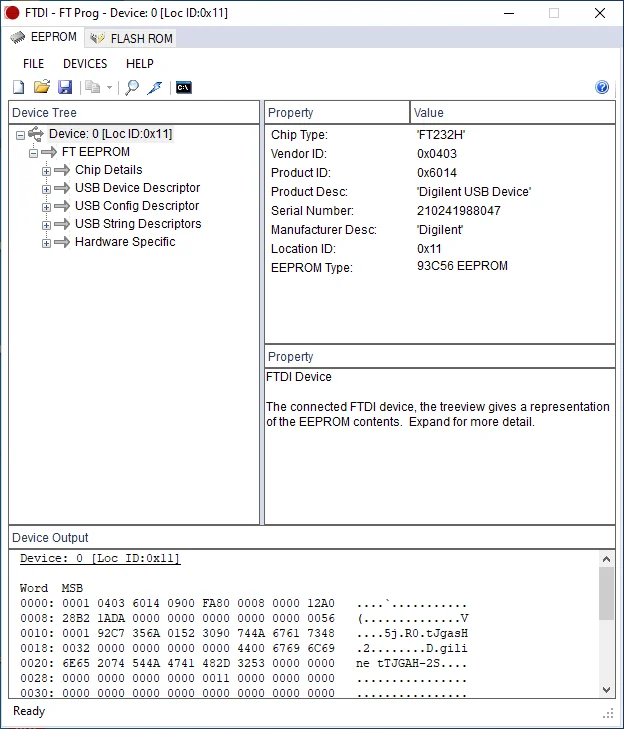Open the DEVICES menu
Viewport: 624px width, 729px height.
[85, 64]
